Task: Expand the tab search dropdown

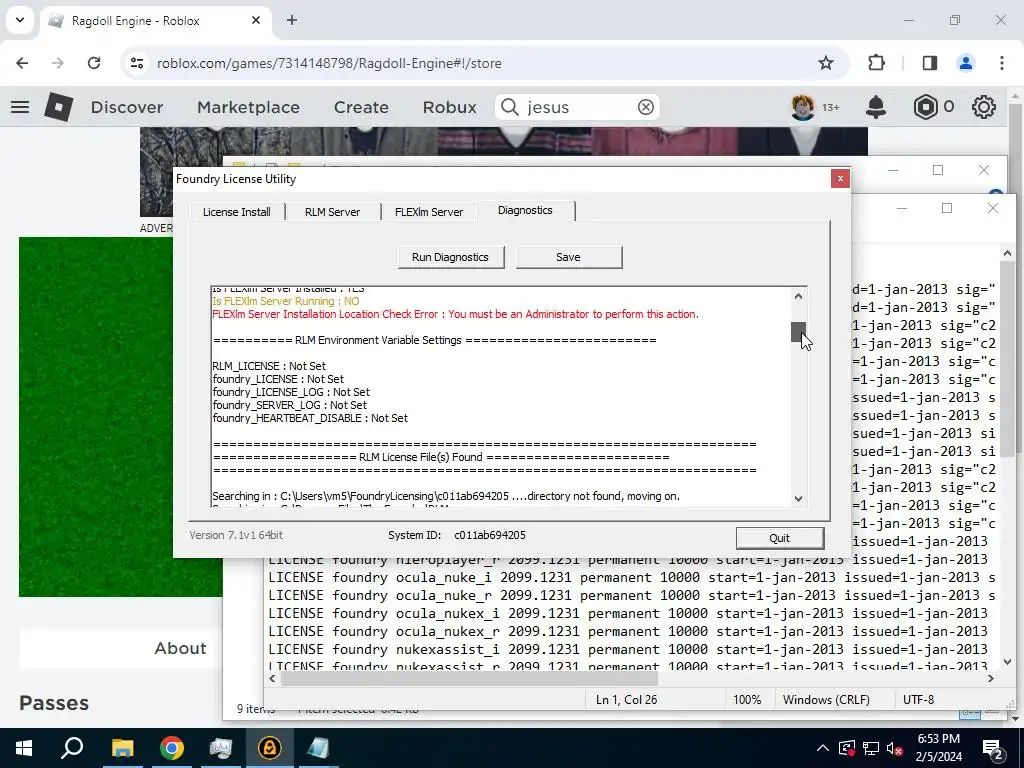Action: 20,20
